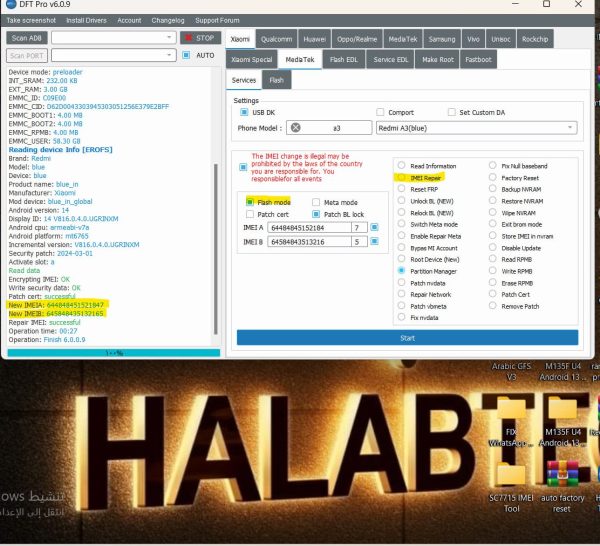Click the IMEI A number input field
Image resolution: width=600 pixels, height=546 pixels.
[309, 227]
